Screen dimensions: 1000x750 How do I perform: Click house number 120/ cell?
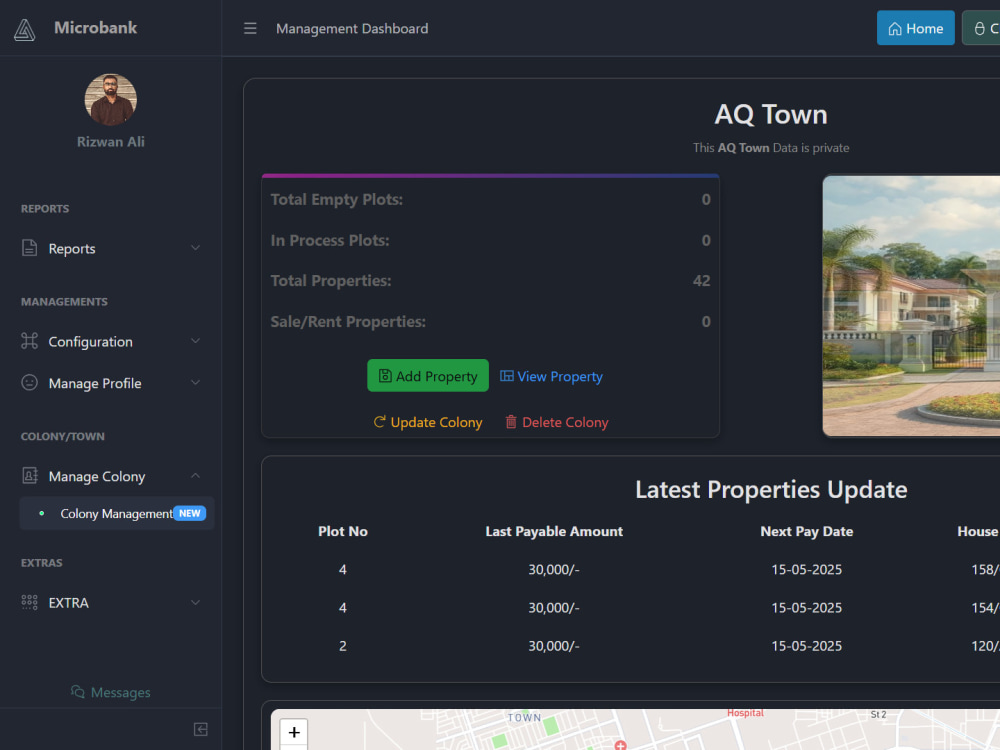pos(985,646)
